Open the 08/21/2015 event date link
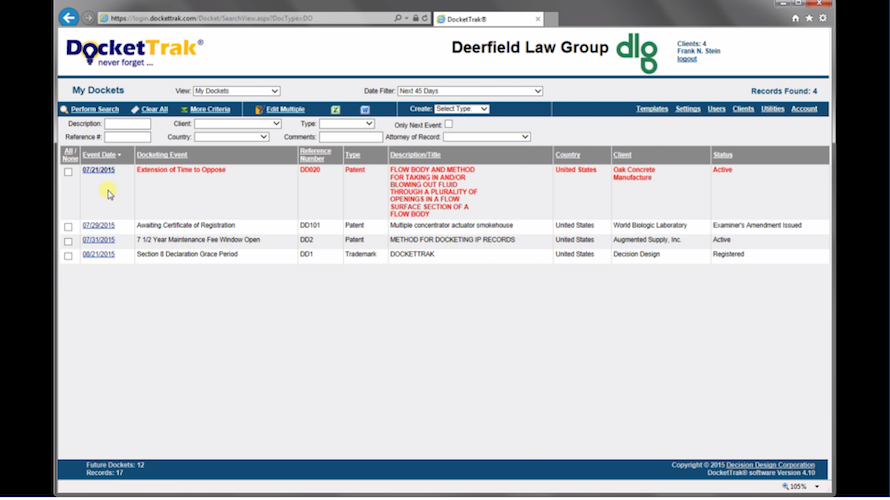Image resolution: width=890 pixels, height=500 pixels. [99, 254]
